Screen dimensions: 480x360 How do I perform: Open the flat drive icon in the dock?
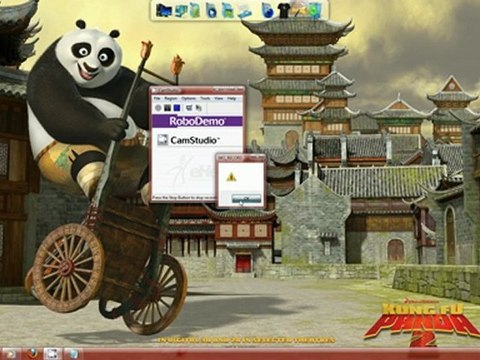click(x=245, y=12)
